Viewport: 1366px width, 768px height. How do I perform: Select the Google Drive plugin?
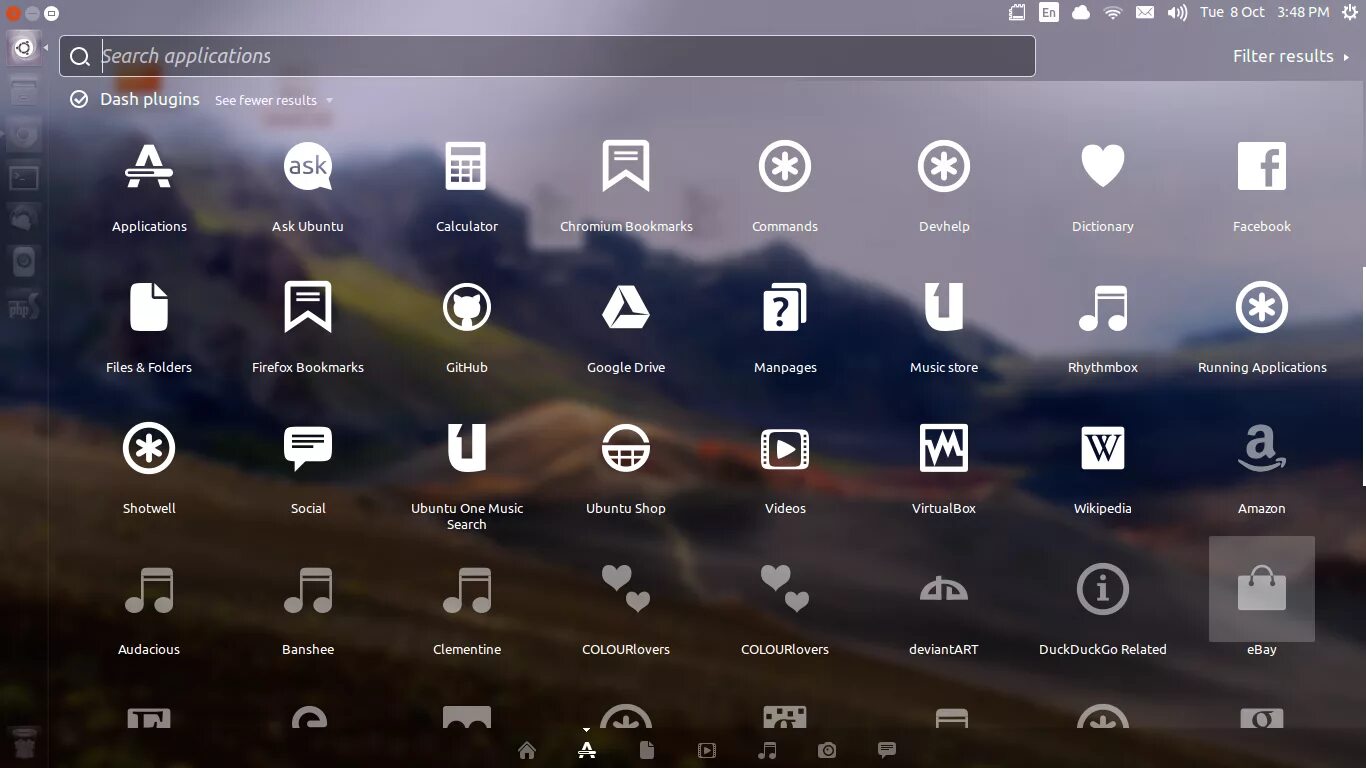(x=626, y=307)
